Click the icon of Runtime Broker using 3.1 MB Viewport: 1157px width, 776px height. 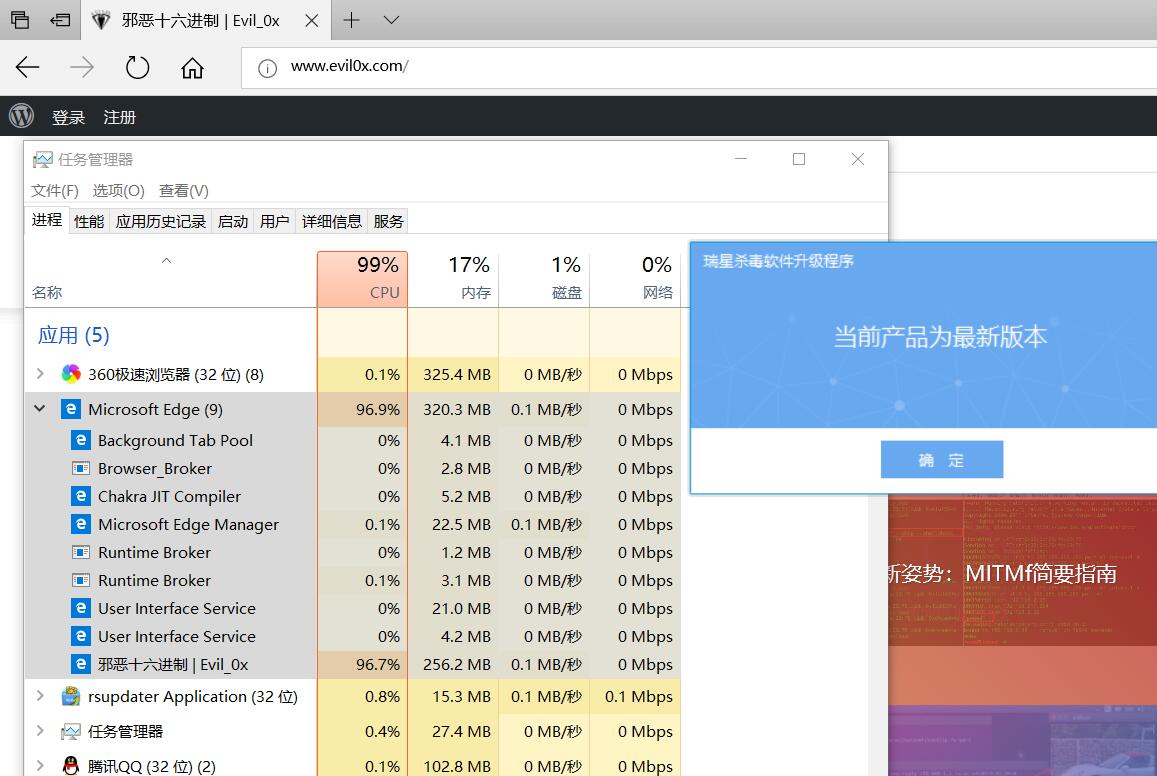pyautogui.click(x=80, y=581)
